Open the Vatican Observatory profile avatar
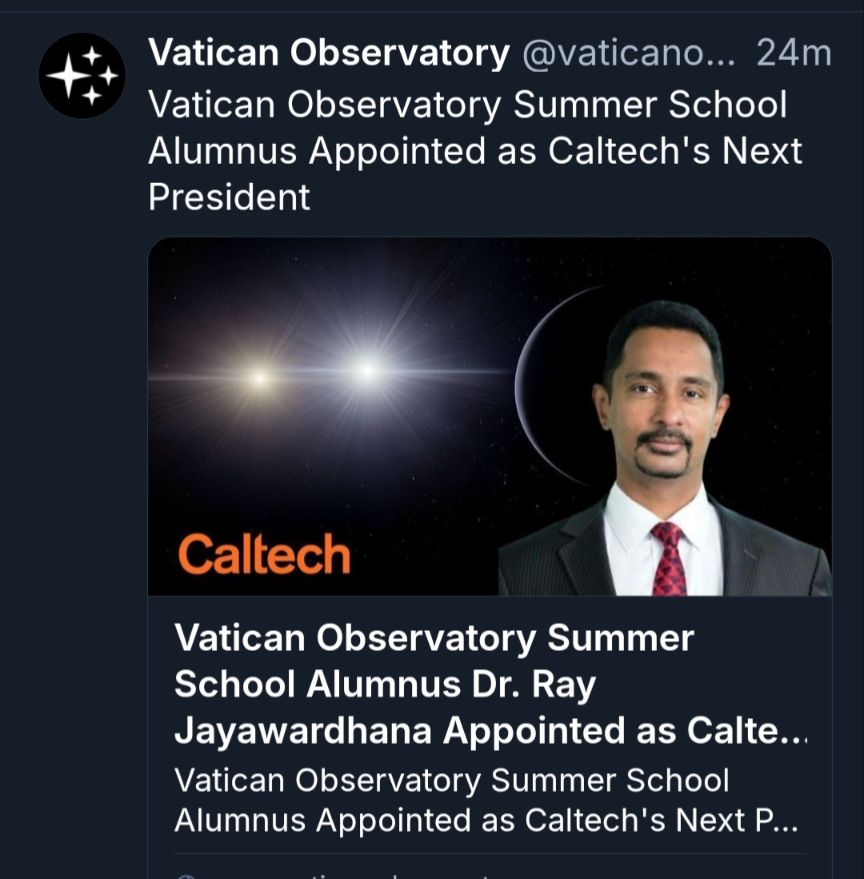Image resolution: width=864 pixels, height=879 pixels. 82,76
